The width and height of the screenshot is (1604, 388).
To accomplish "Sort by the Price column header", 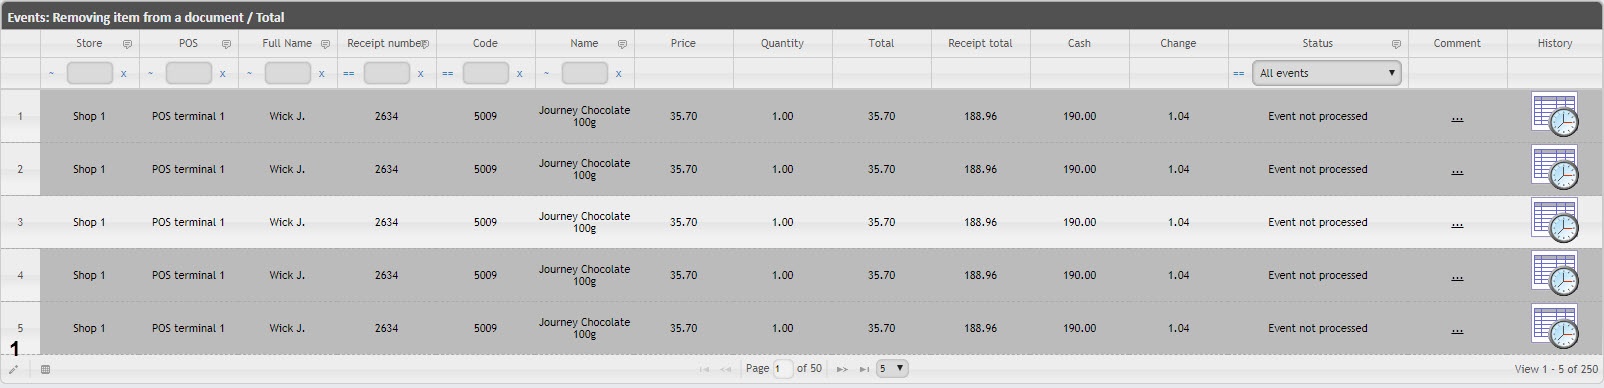I will tap(684, 43).
